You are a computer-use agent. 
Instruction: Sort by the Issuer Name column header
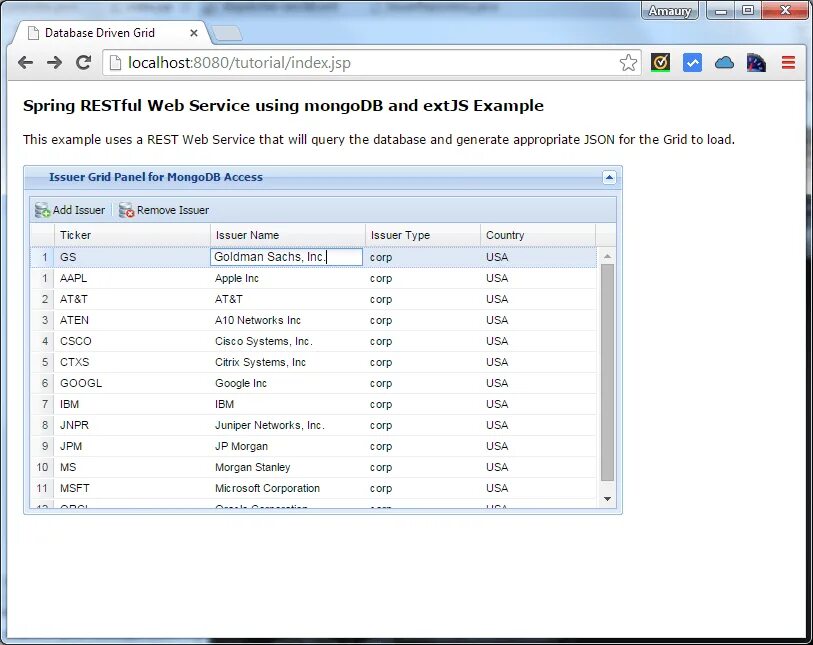pos(288,235)
